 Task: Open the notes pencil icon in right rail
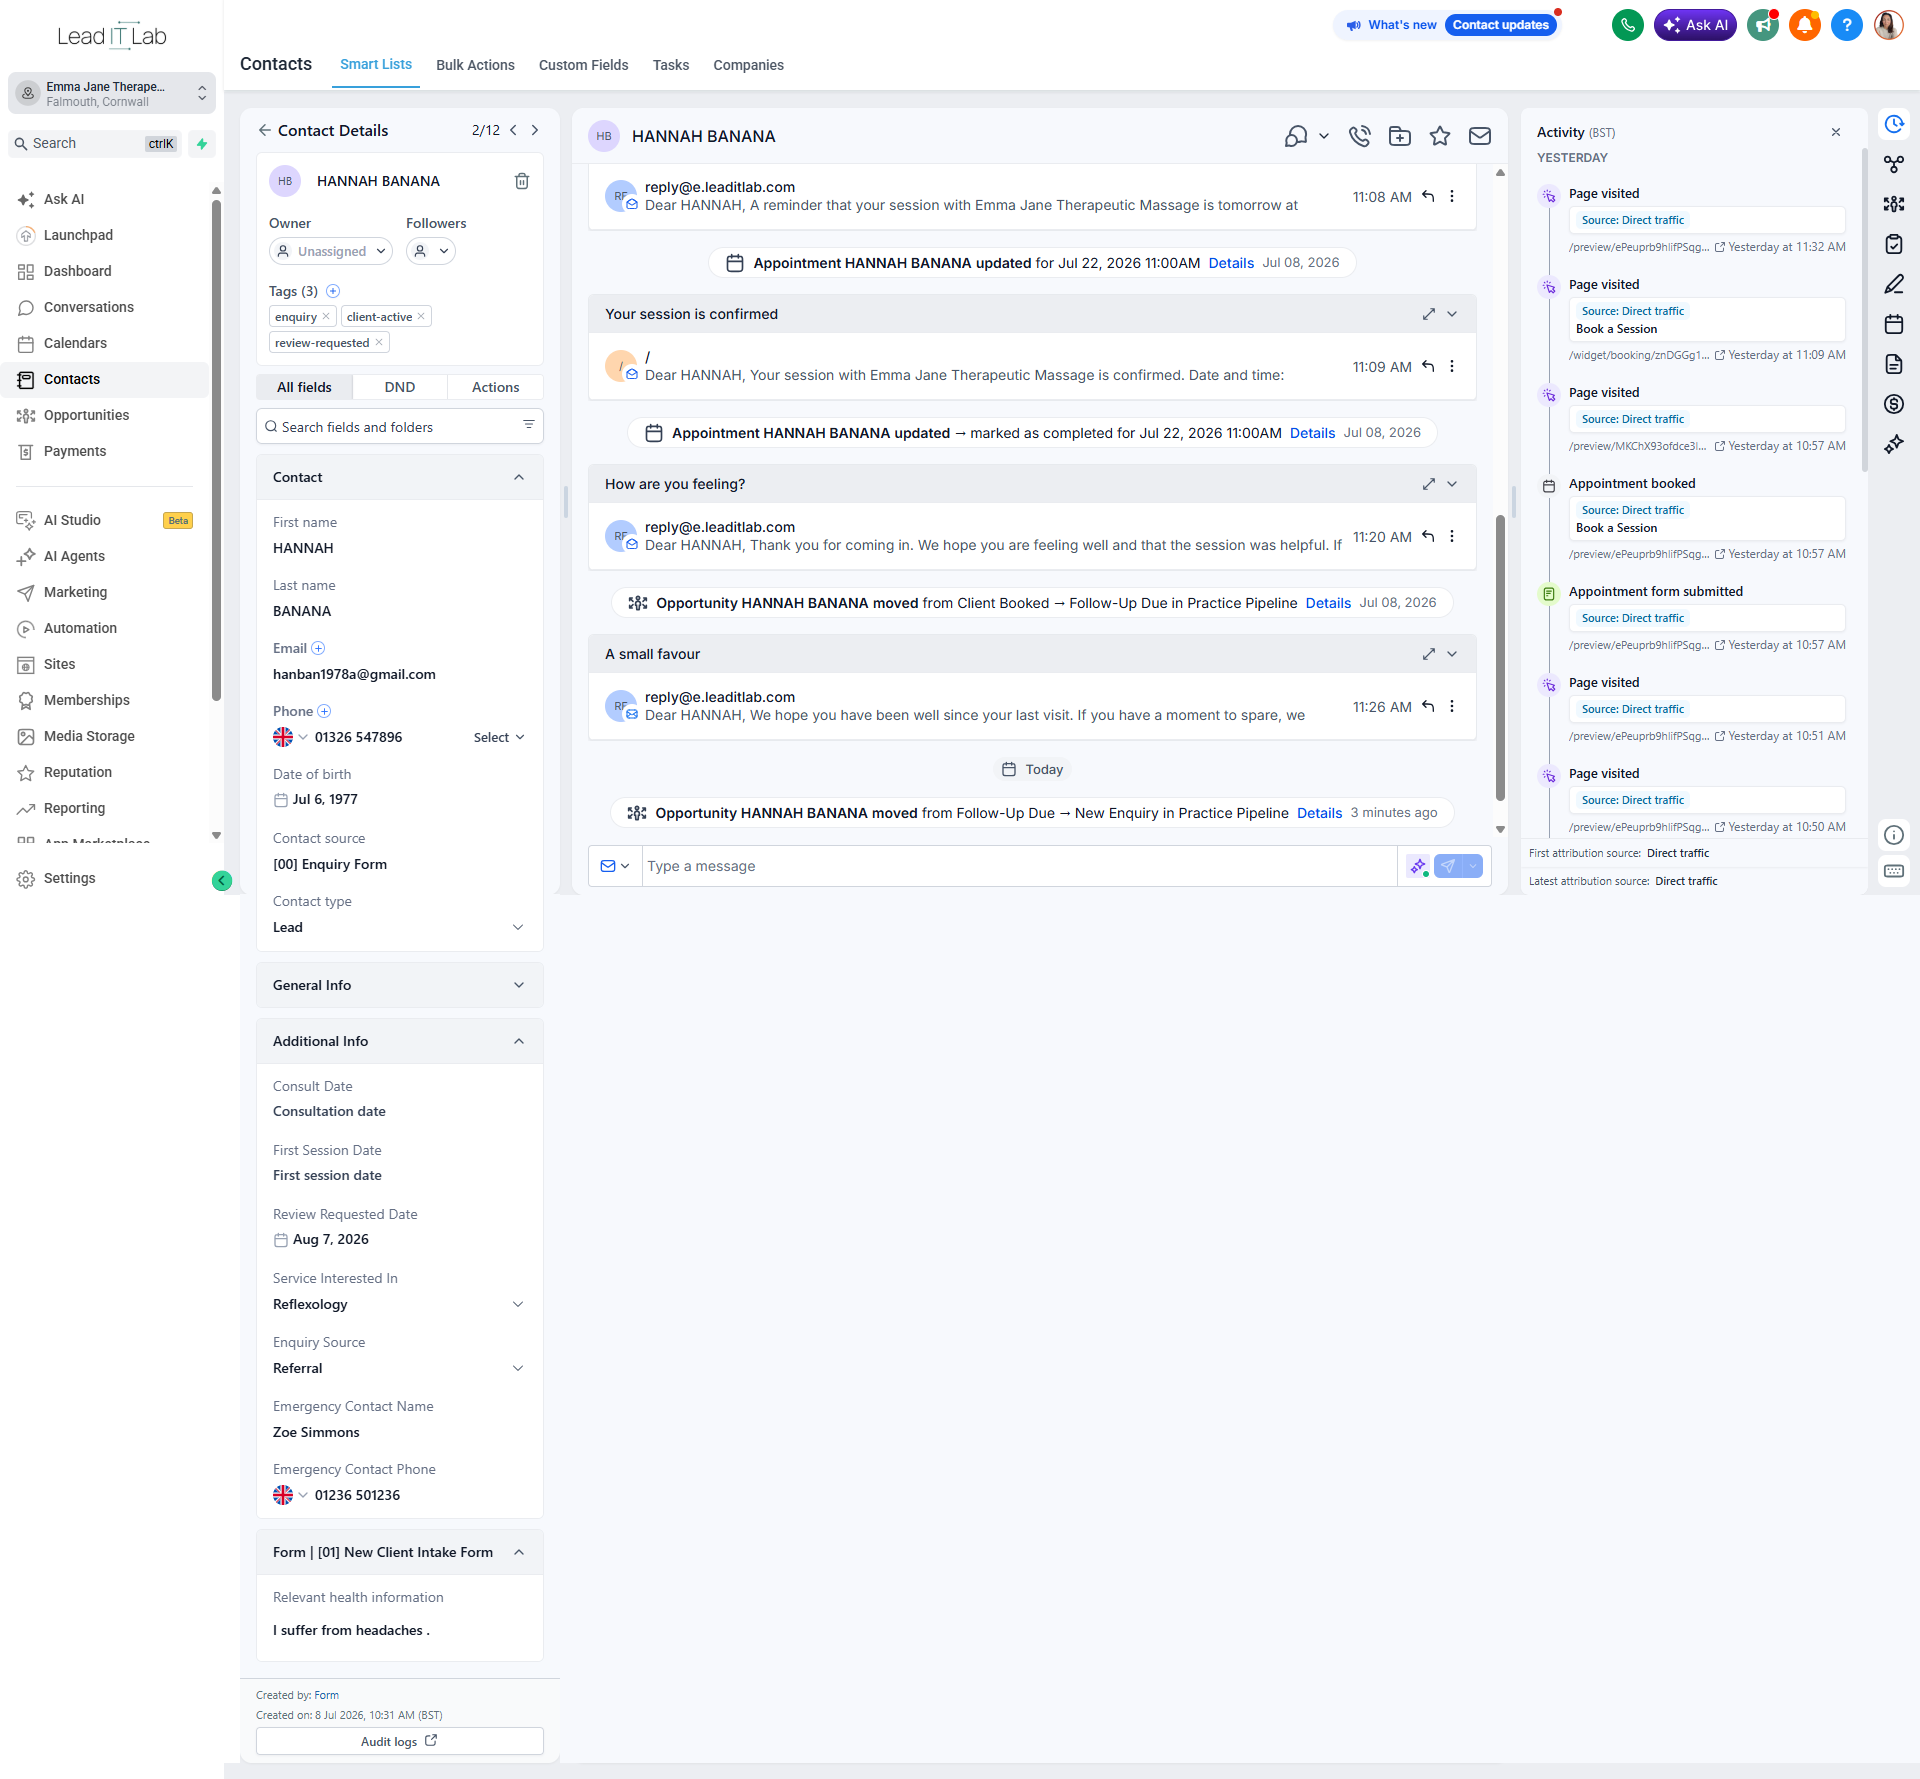coord(1893,284)
